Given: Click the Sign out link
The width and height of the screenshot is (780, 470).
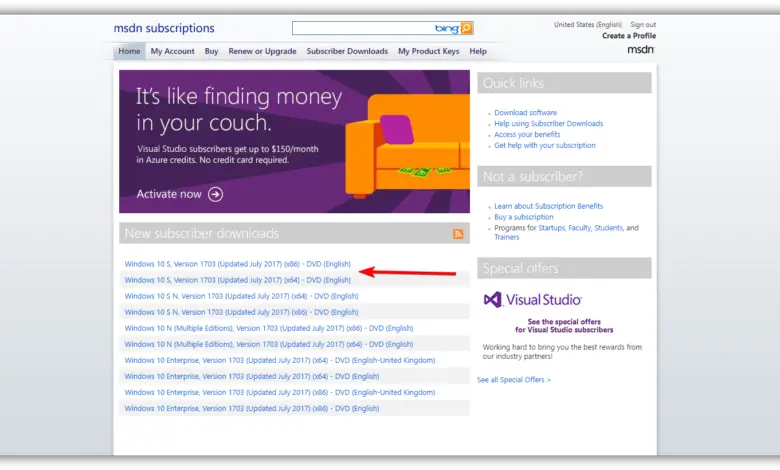Looking at the screenshot, I should [643, 24].
